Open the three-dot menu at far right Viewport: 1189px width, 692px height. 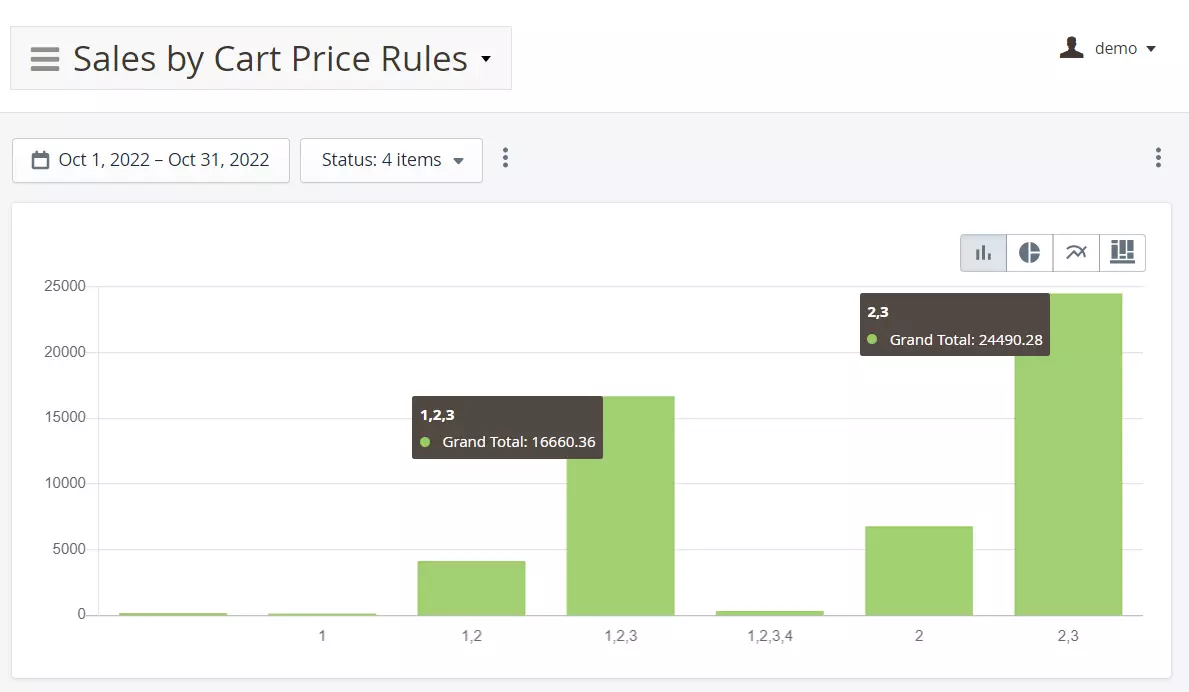coord(1158,158)
